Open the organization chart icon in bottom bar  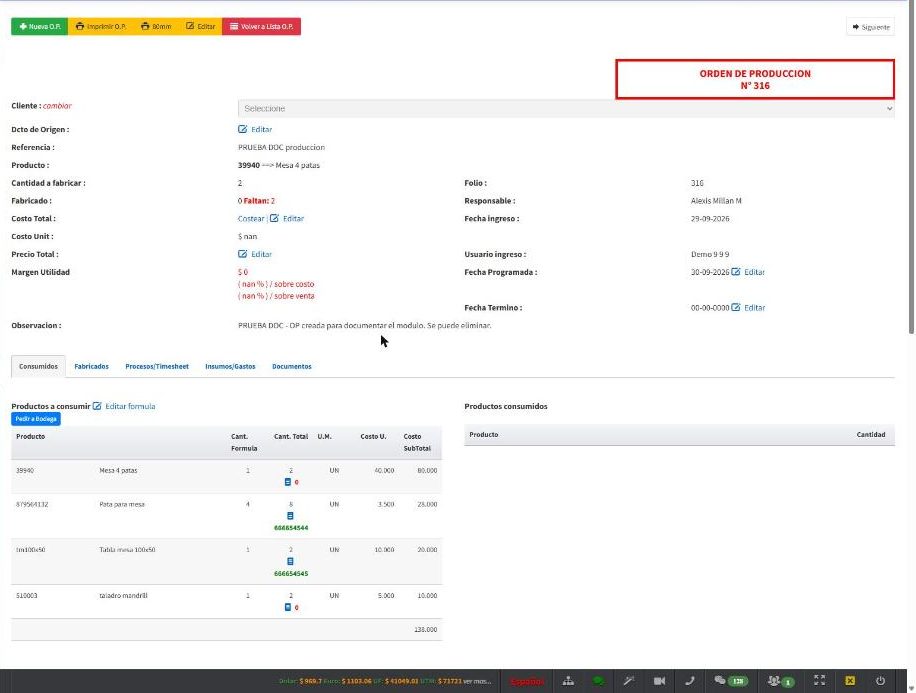(568, 681)
